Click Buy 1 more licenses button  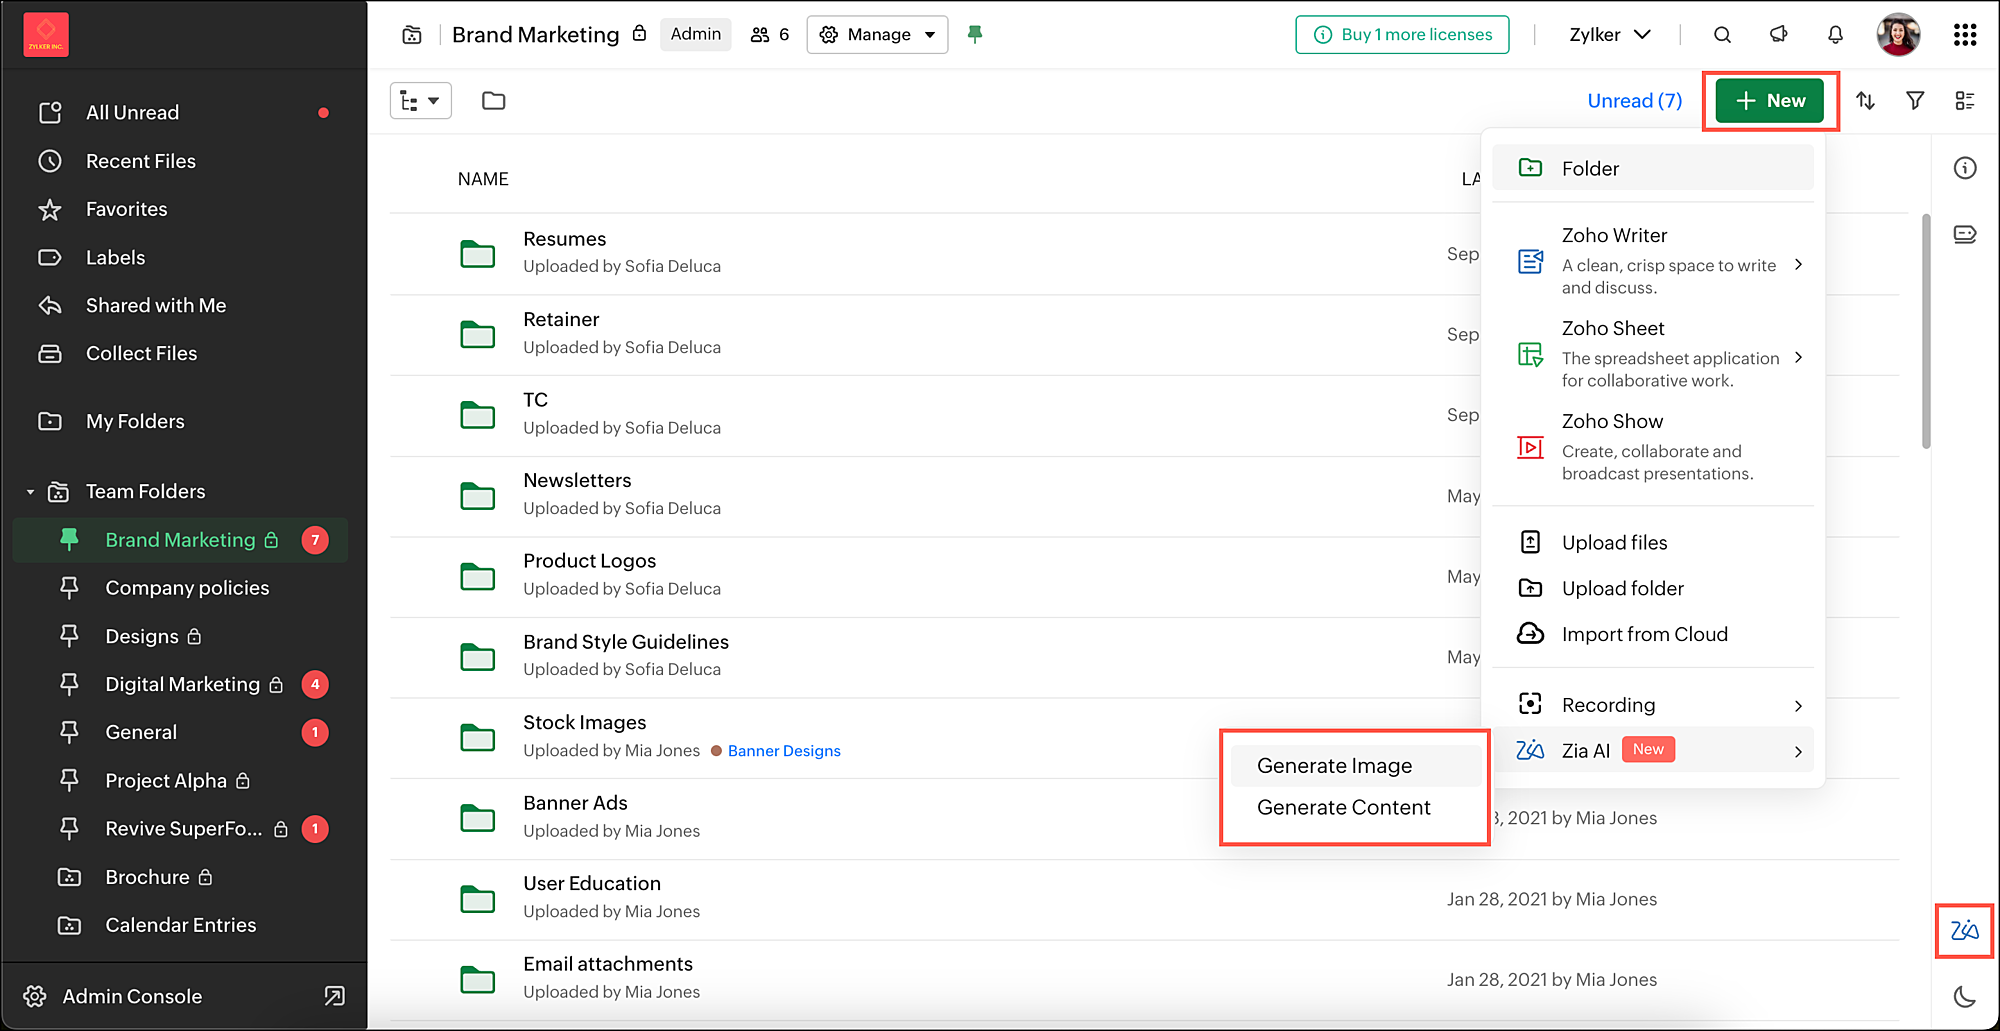(1402, 35)
